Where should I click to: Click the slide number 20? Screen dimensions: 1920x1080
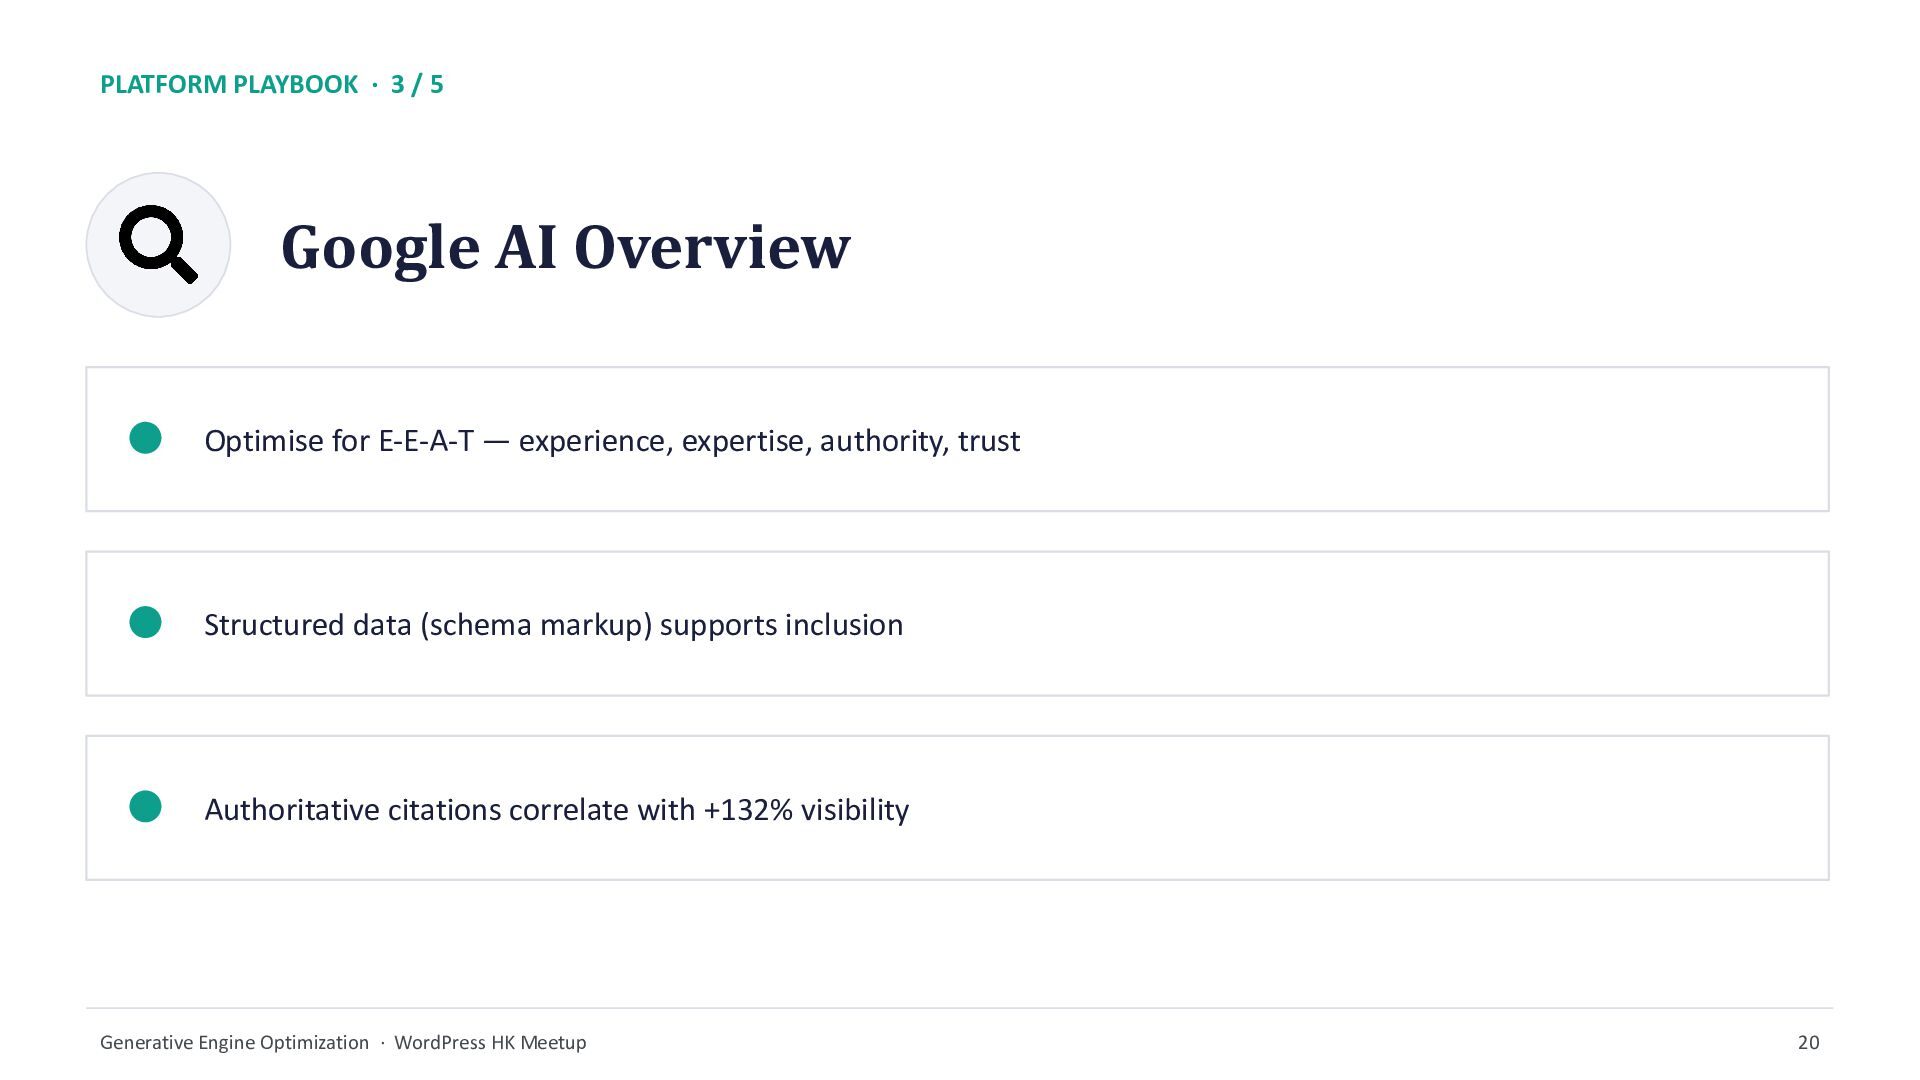click(x=1808, y=1042)
